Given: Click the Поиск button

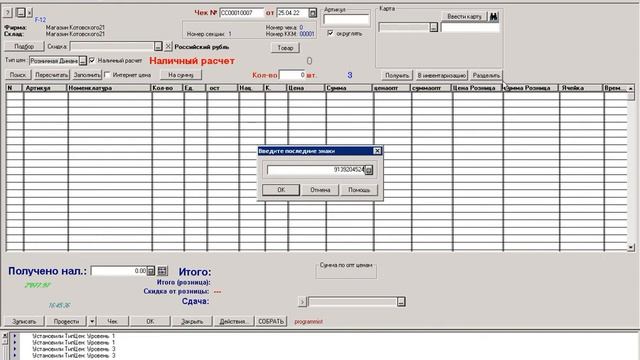Looking at the screenshot, I should tap(18, 75).
